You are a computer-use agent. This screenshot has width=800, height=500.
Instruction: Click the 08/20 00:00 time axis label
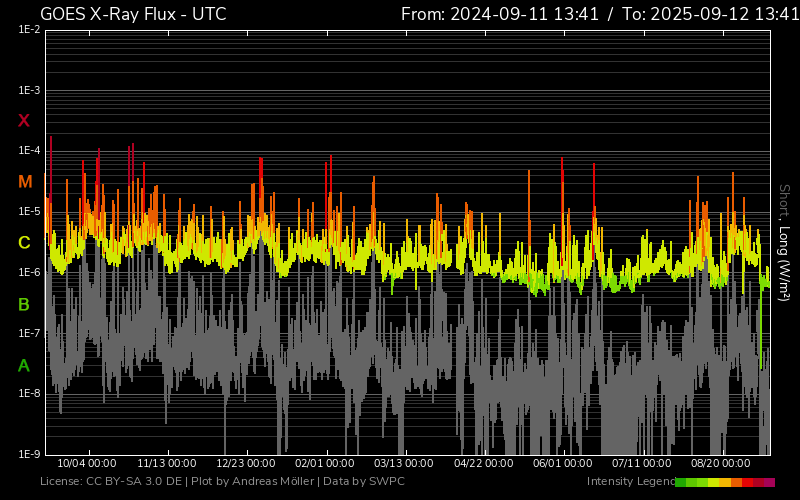click(721, 464)
